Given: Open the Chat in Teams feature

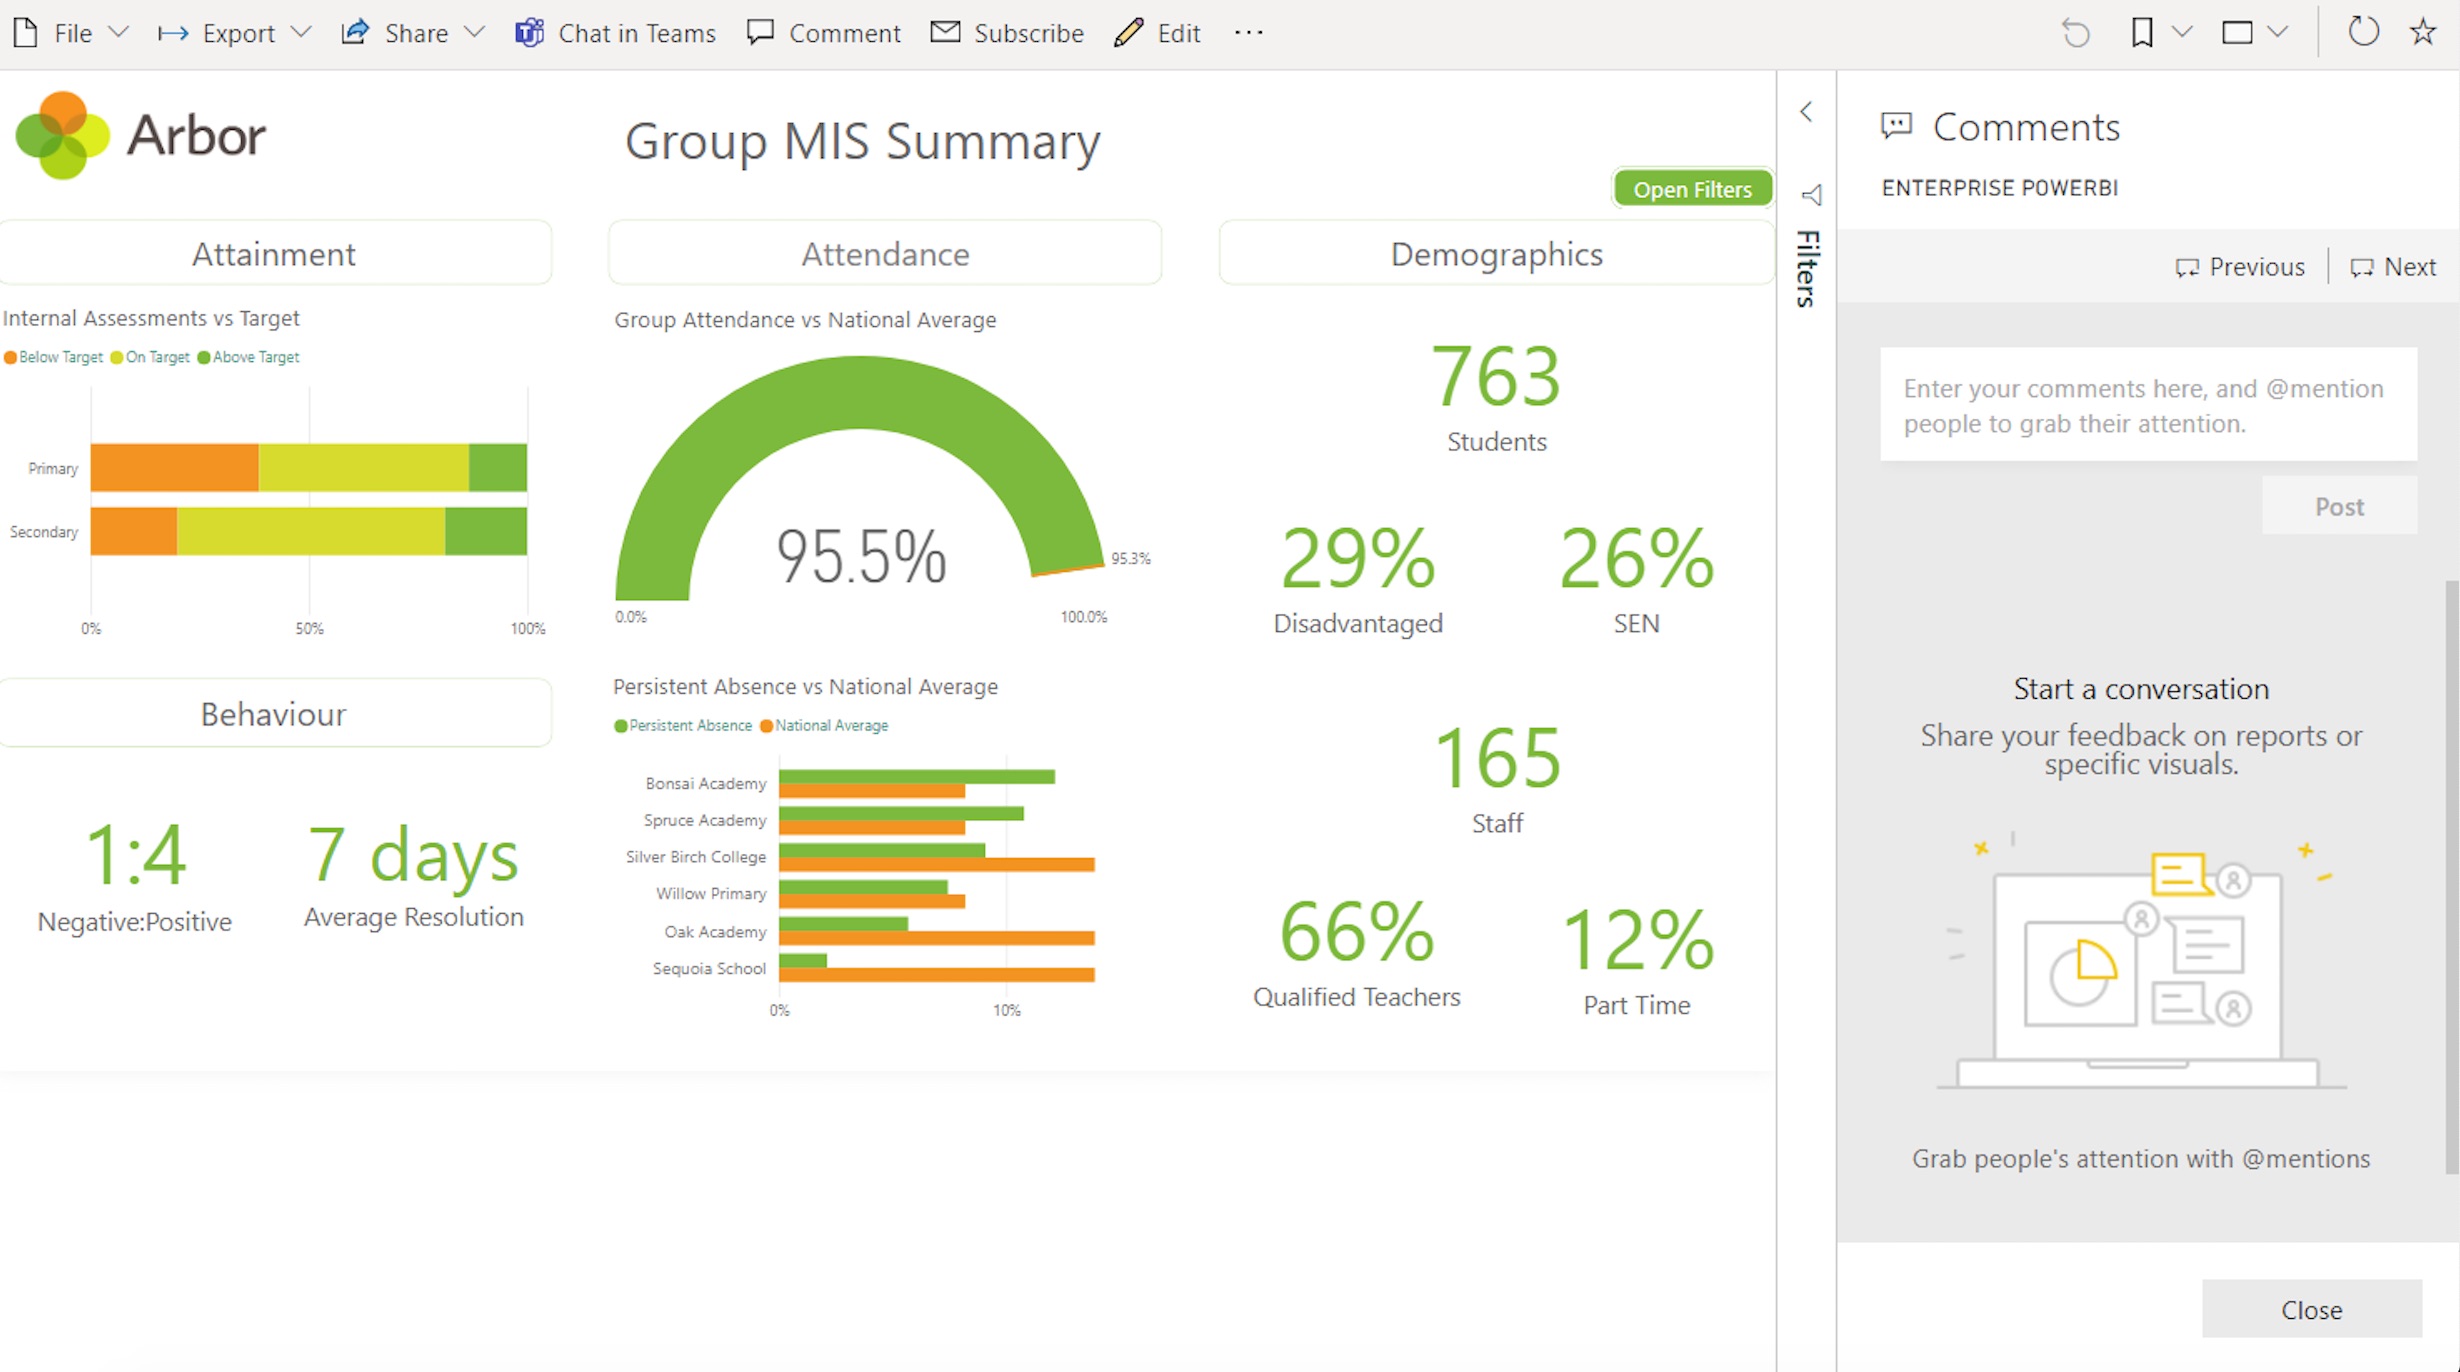Looking at the screenshot, I should [615, 32].
